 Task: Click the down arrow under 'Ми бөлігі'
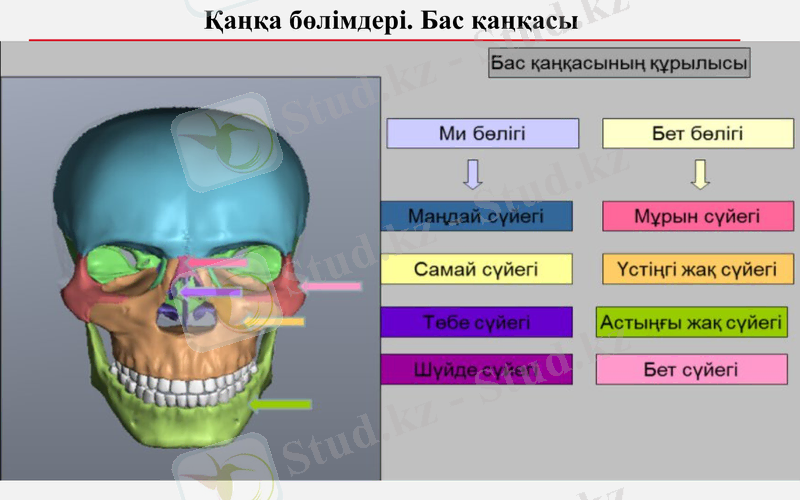click(472, 174)
